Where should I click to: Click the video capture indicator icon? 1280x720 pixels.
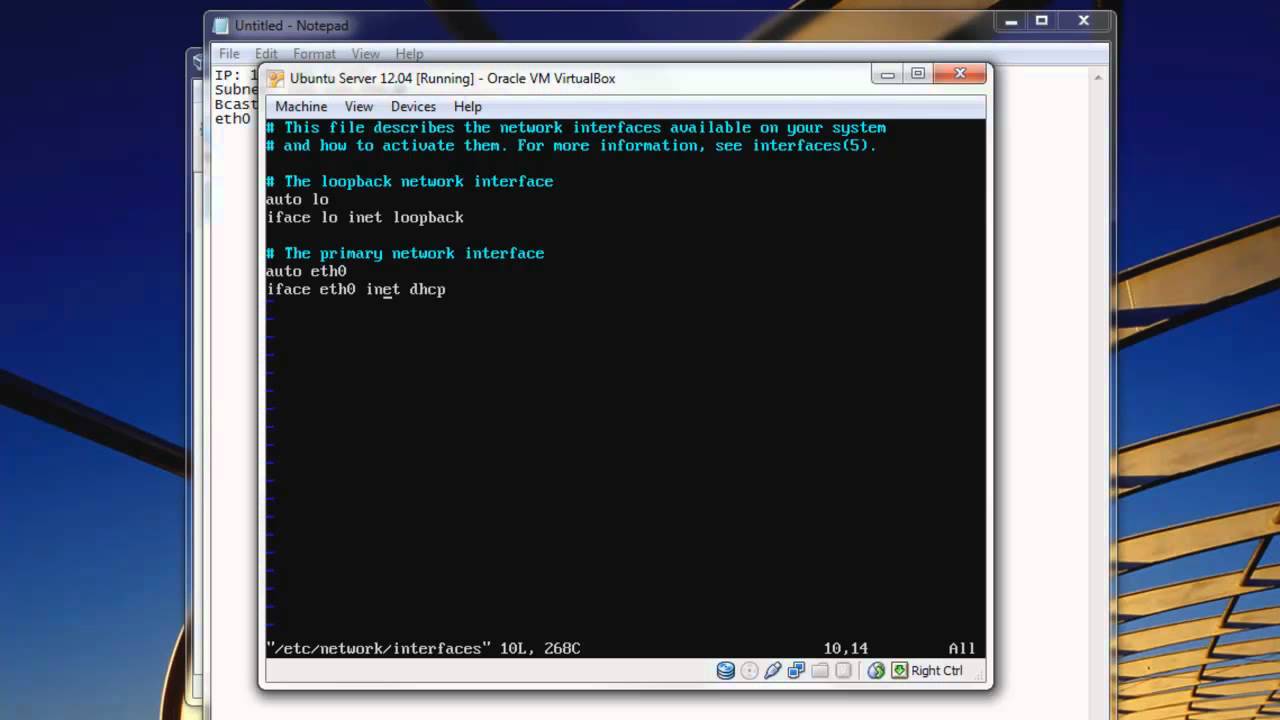843,671
